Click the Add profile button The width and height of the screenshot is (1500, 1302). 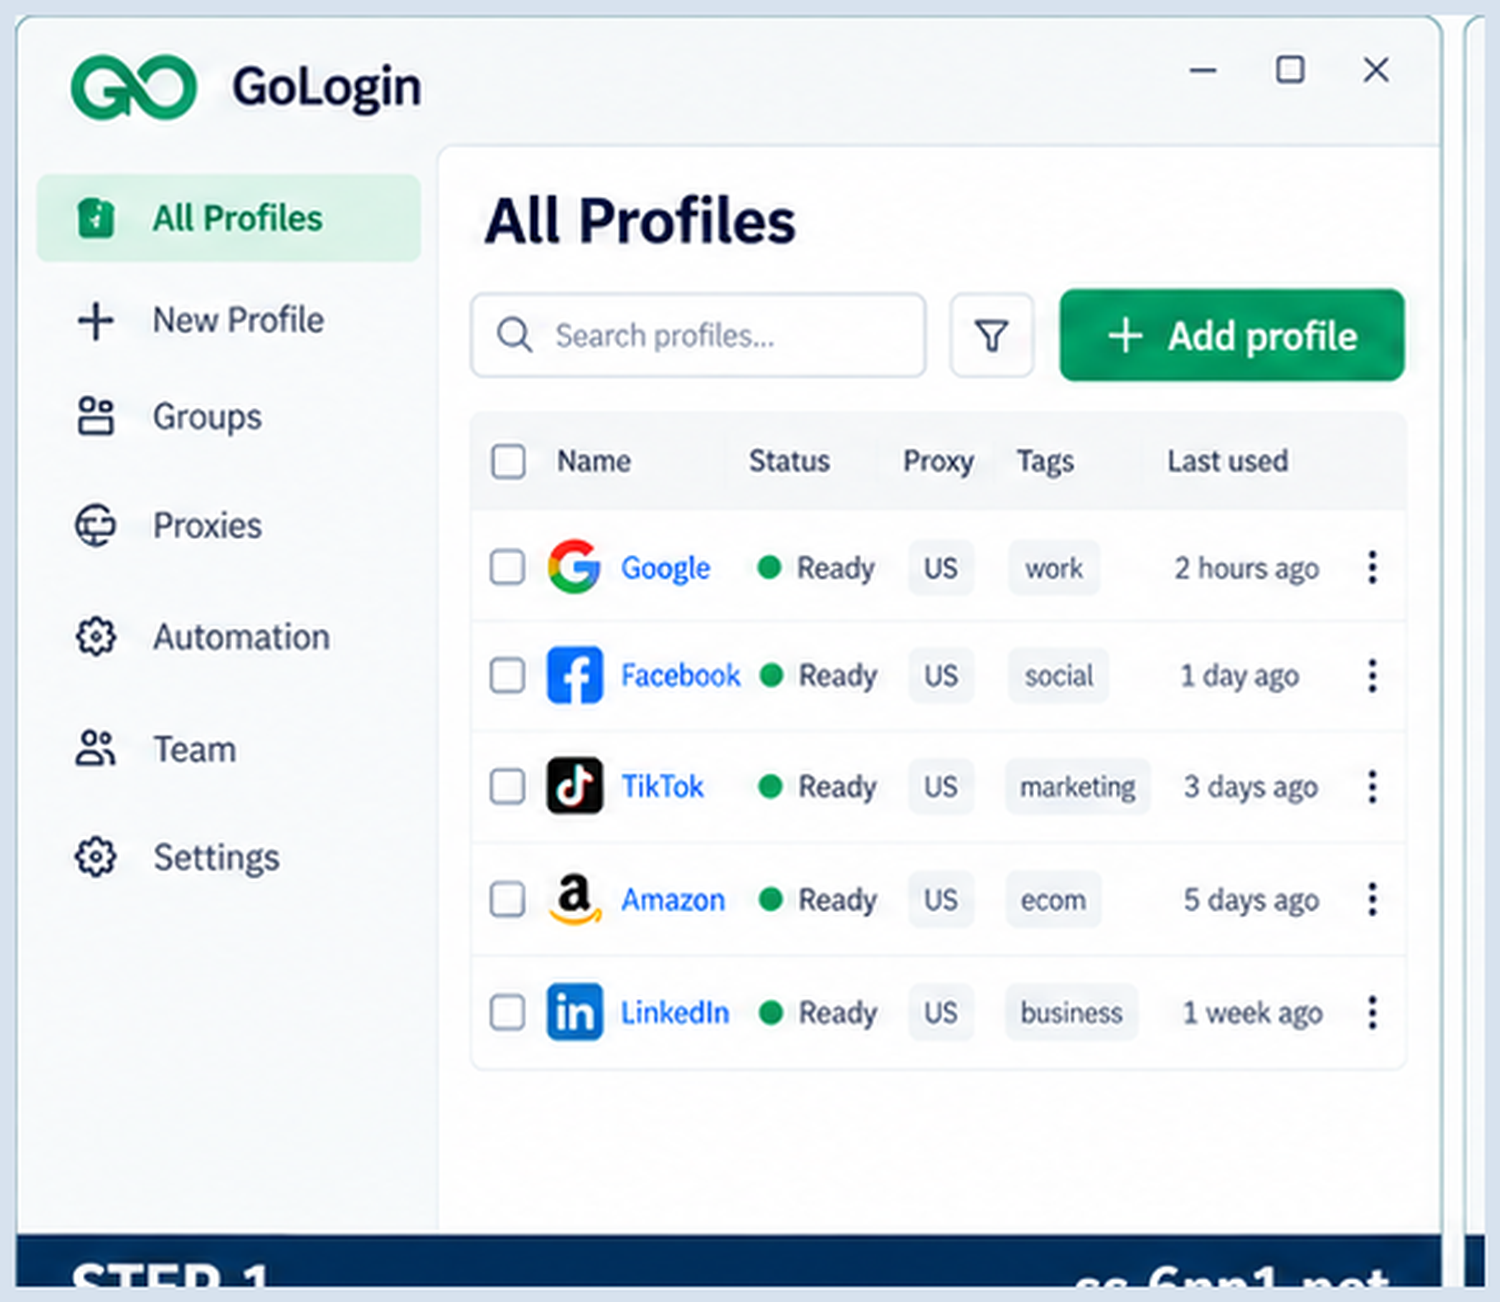[x=1232, y=335]
